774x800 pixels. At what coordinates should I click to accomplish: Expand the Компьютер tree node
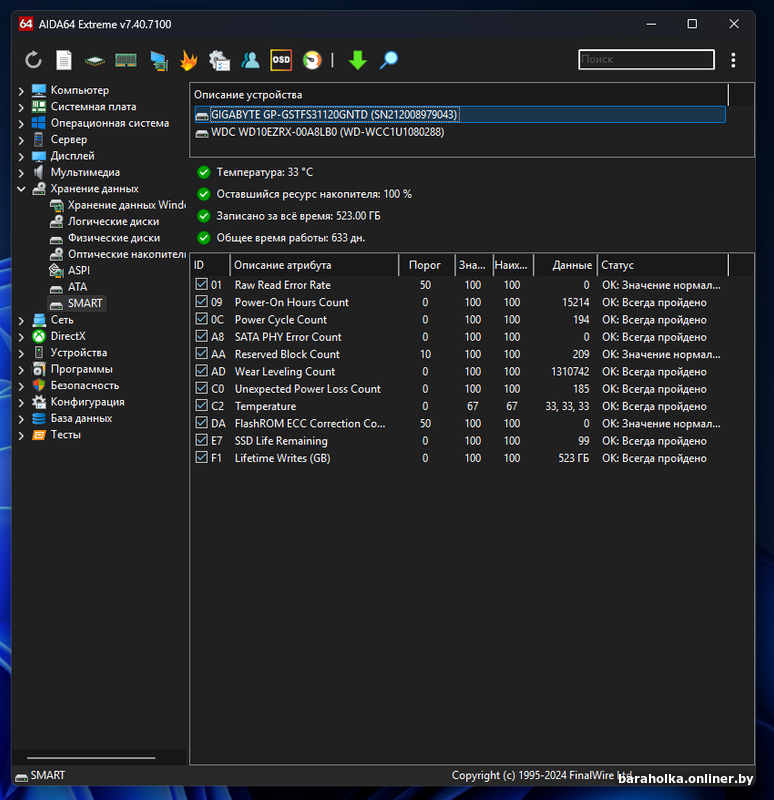(21, 91)
